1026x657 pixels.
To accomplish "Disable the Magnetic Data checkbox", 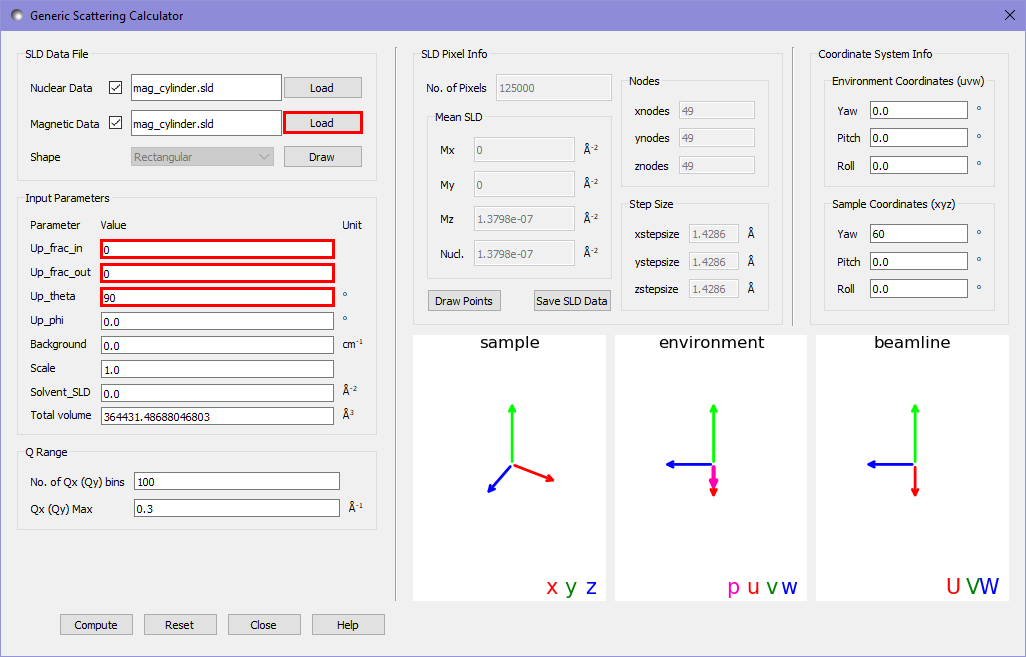I will point(115,123).
